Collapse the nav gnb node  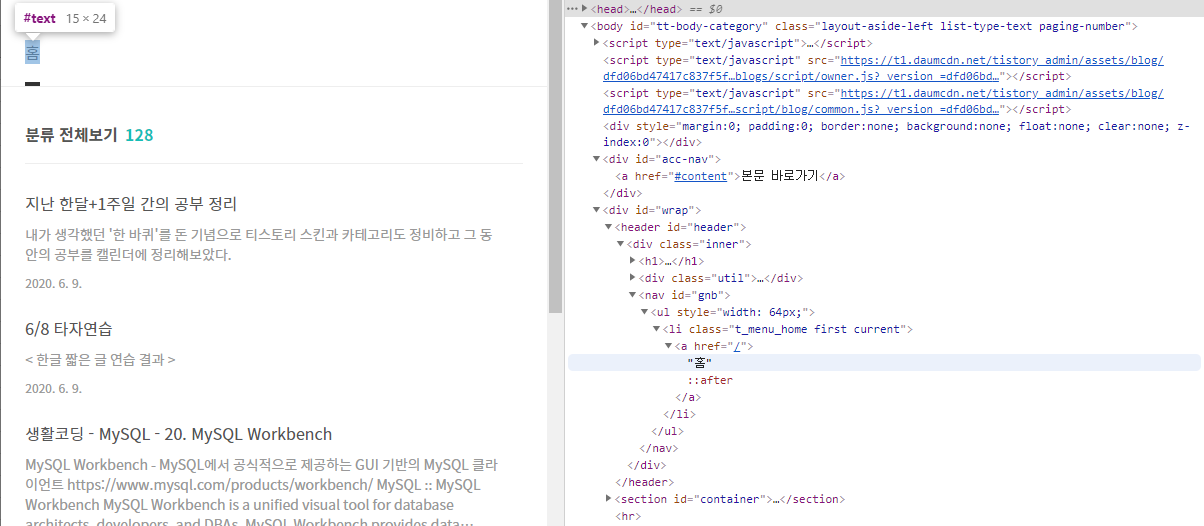(x=633, y=295)
